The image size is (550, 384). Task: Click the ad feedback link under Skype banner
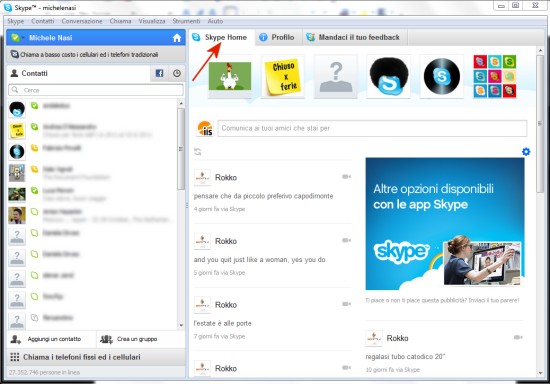coord(442,300)
